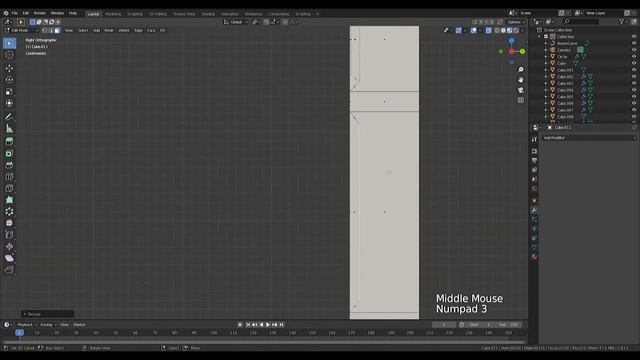This screenshot has width=640, height=360.
Task: Toggle X-ray display
Action: pyautogui.click(x=489, y=30)
